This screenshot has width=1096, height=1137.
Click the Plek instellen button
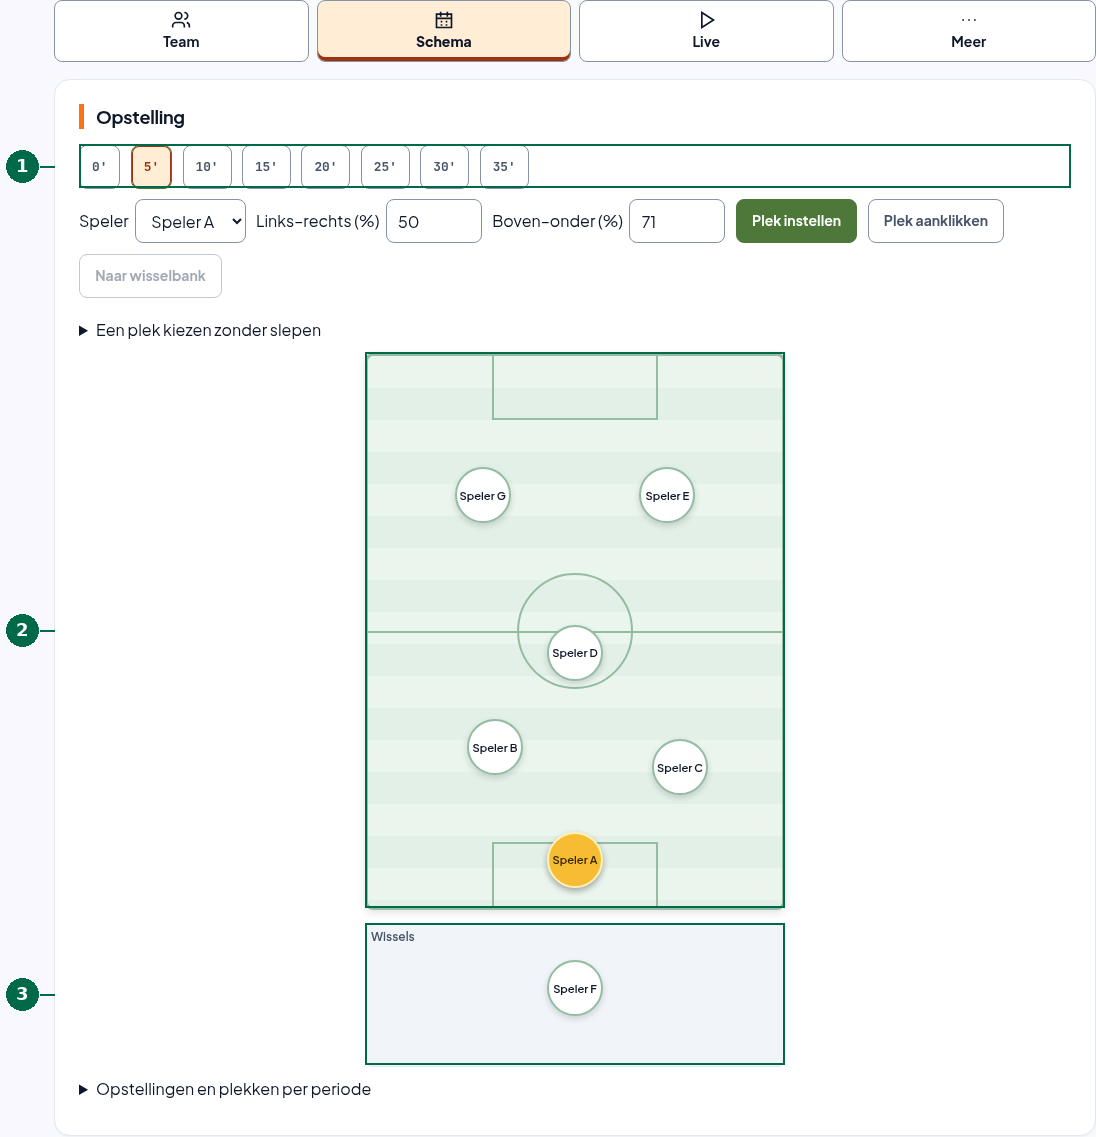point(796,221)
